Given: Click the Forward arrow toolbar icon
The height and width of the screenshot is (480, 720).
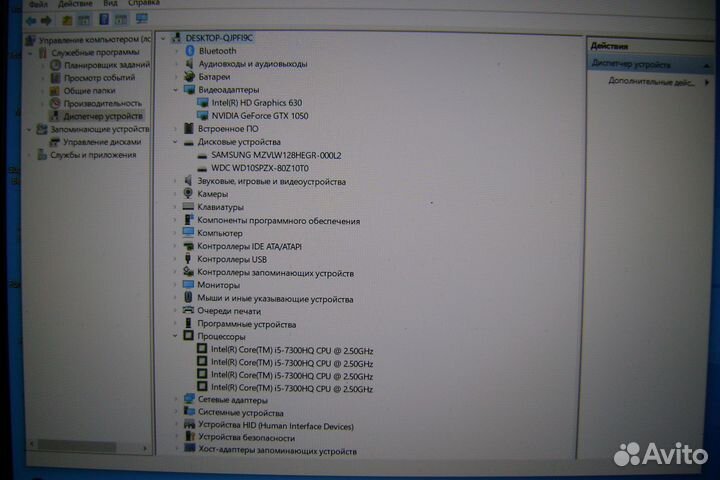Looking at the screenshot, I should (46, 21).
